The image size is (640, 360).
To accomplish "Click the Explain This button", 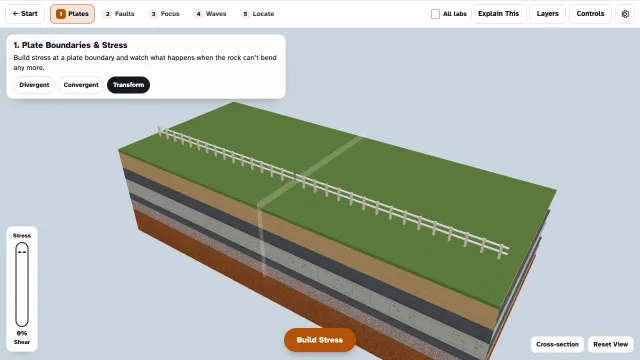I will [x=498, y=14].
